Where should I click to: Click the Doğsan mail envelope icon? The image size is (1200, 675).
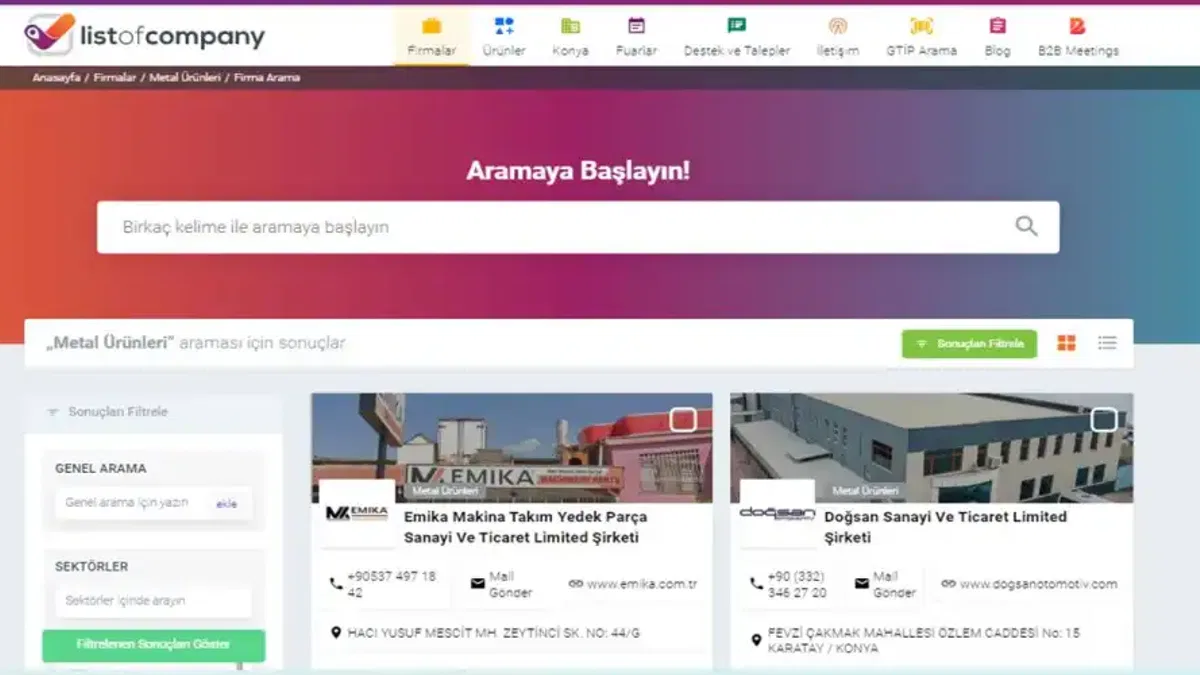861,584
